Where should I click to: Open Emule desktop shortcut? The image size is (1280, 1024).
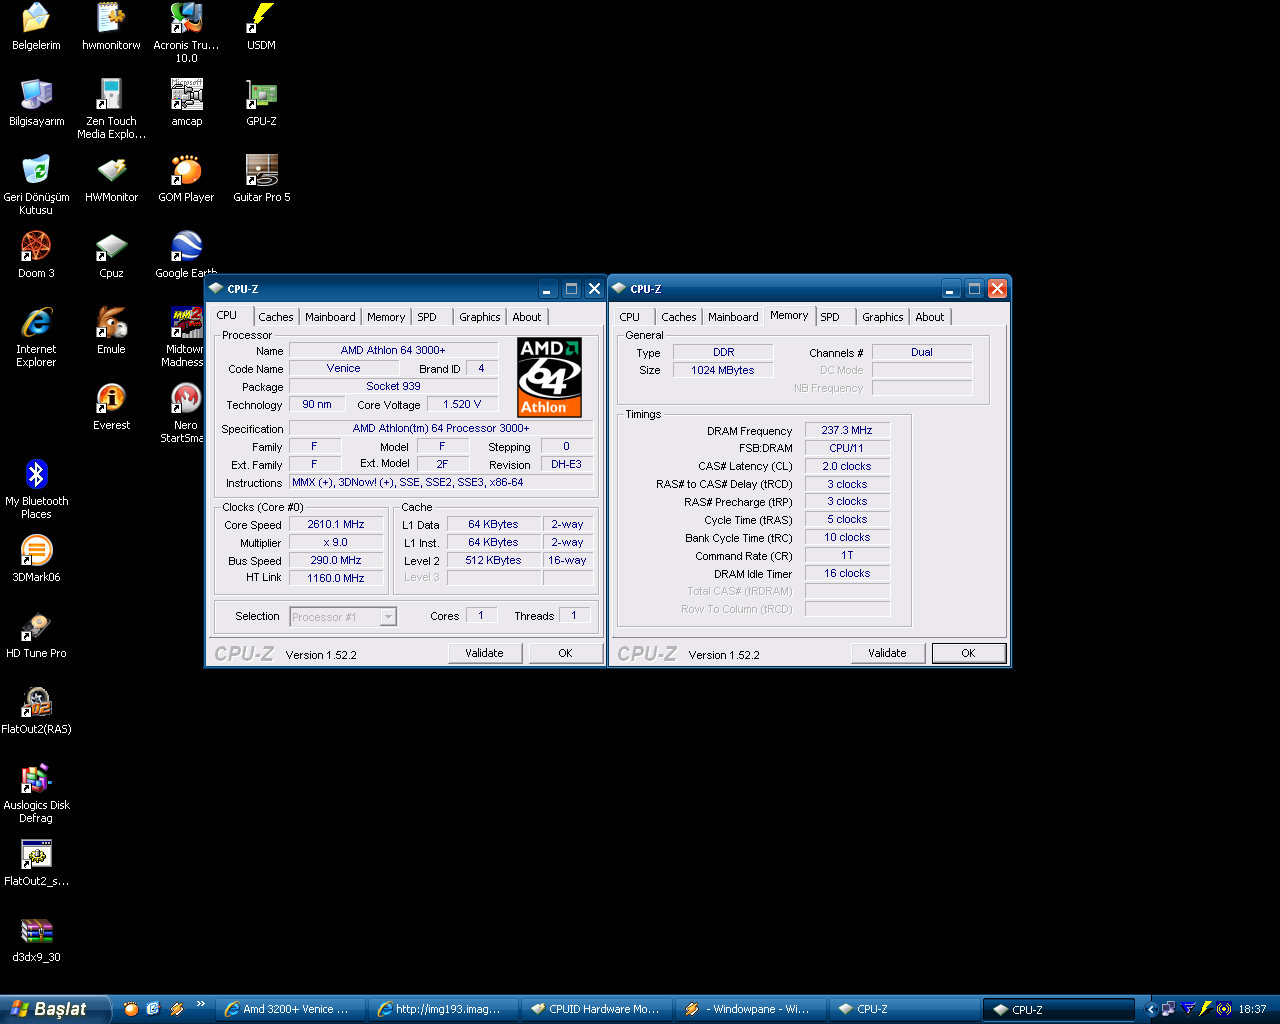coord(111,331)
